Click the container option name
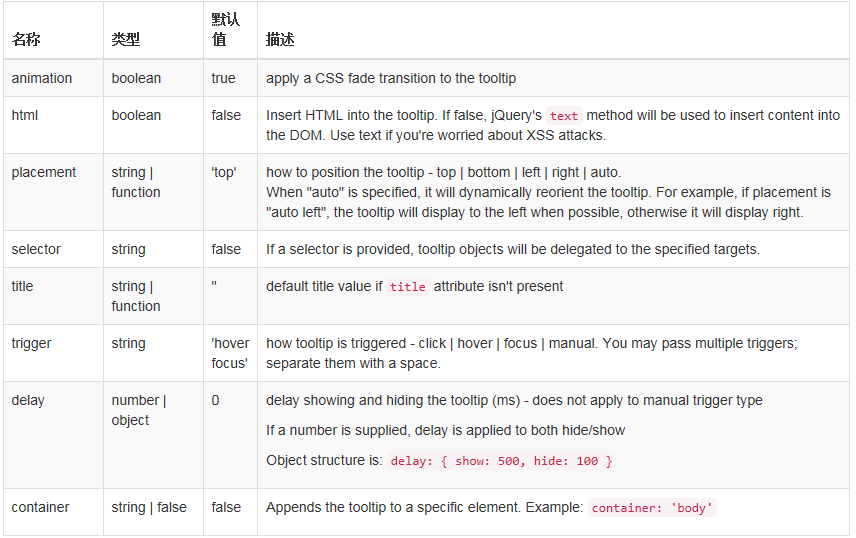Viewport: 856px width, 538px height. click(x=41, y=507)
